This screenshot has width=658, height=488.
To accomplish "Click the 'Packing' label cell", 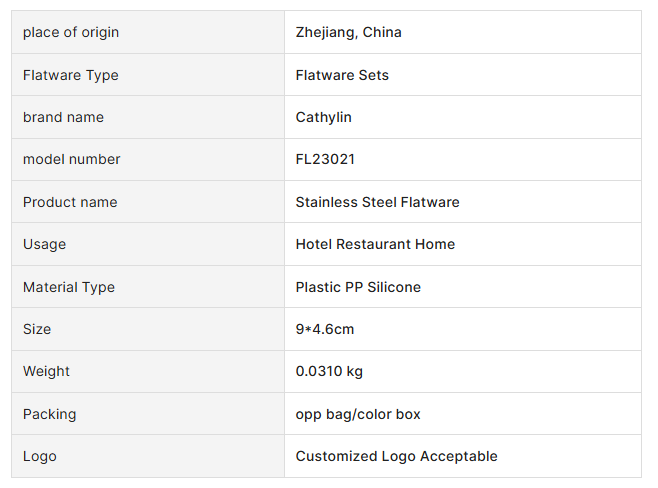I will pos(49,414).
